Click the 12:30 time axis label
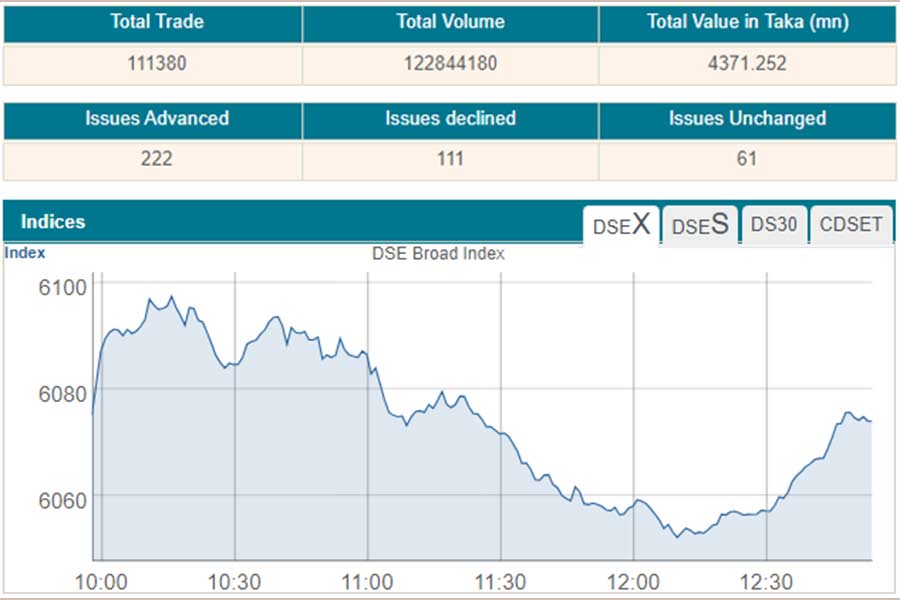The image size is (900, 600). [766, 582]
